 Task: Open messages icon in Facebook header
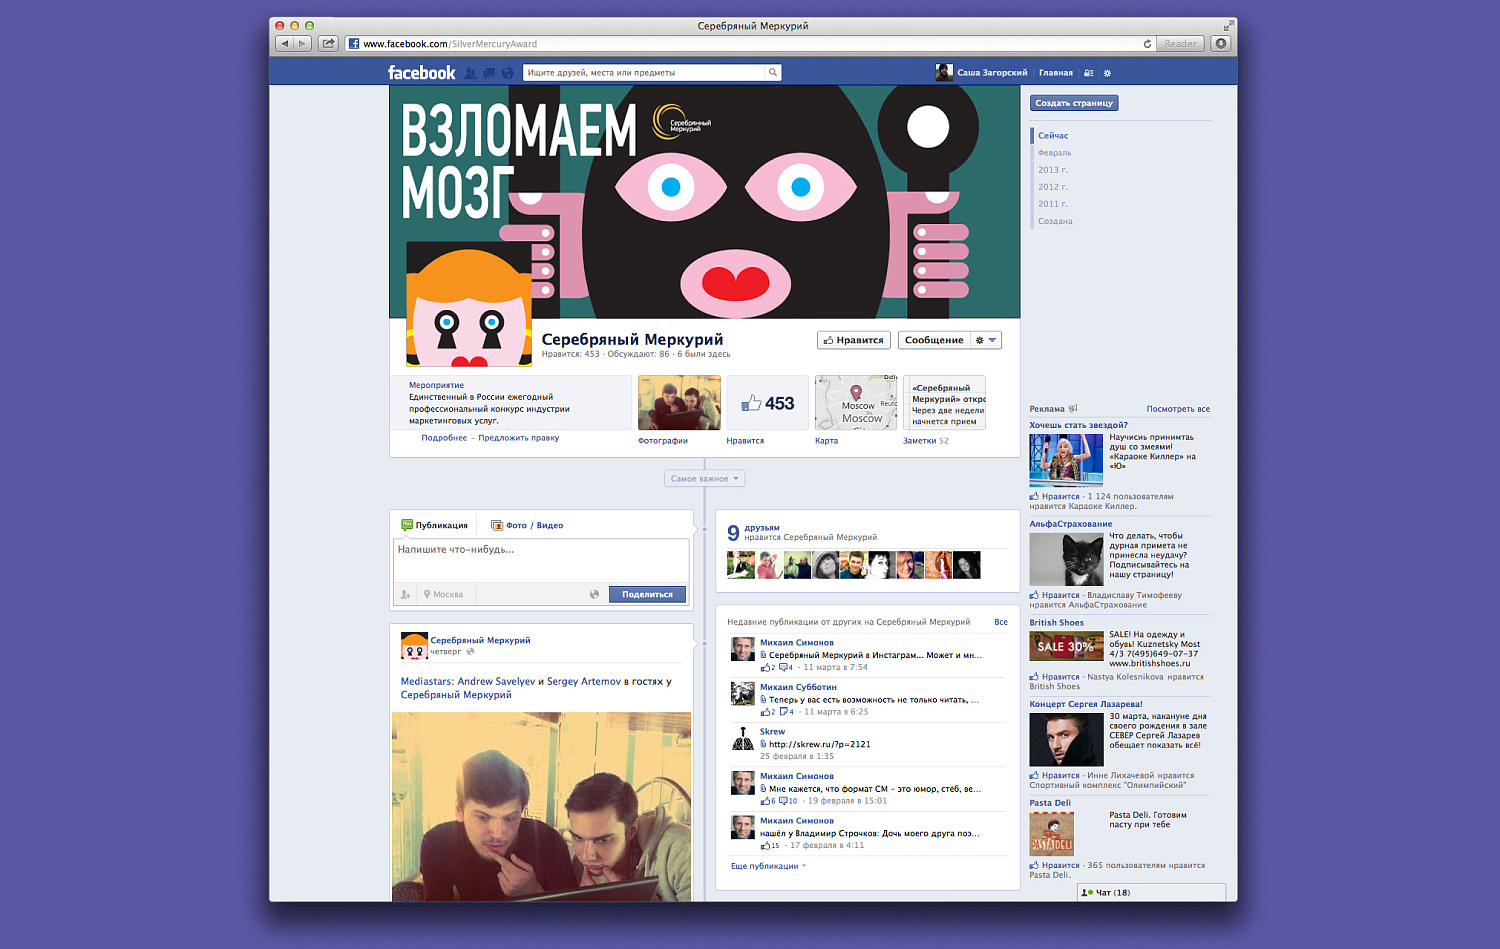(489, 73)
